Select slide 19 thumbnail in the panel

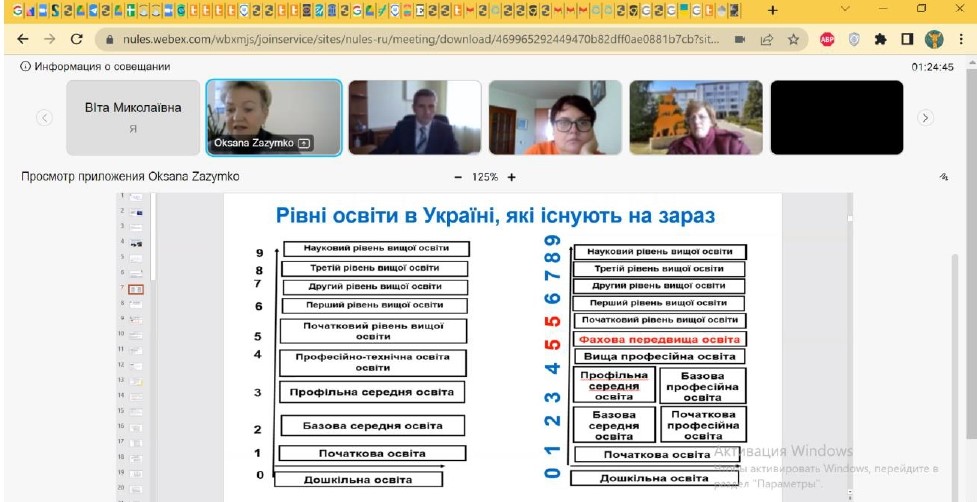[136, 473]
